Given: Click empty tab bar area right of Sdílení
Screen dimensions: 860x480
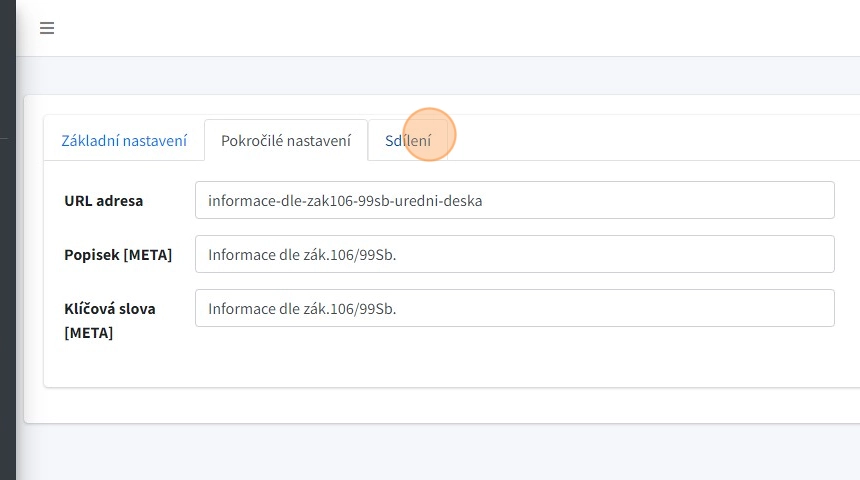Looking at the screenshot, I should [650, 140].
